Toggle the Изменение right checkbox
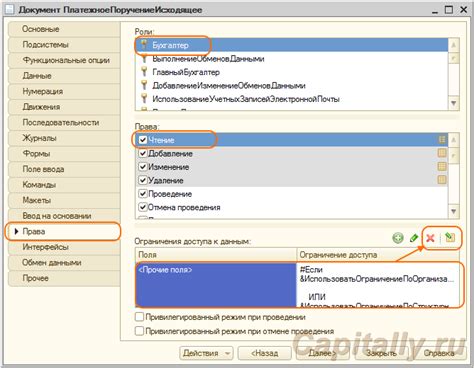 (143, 167)
